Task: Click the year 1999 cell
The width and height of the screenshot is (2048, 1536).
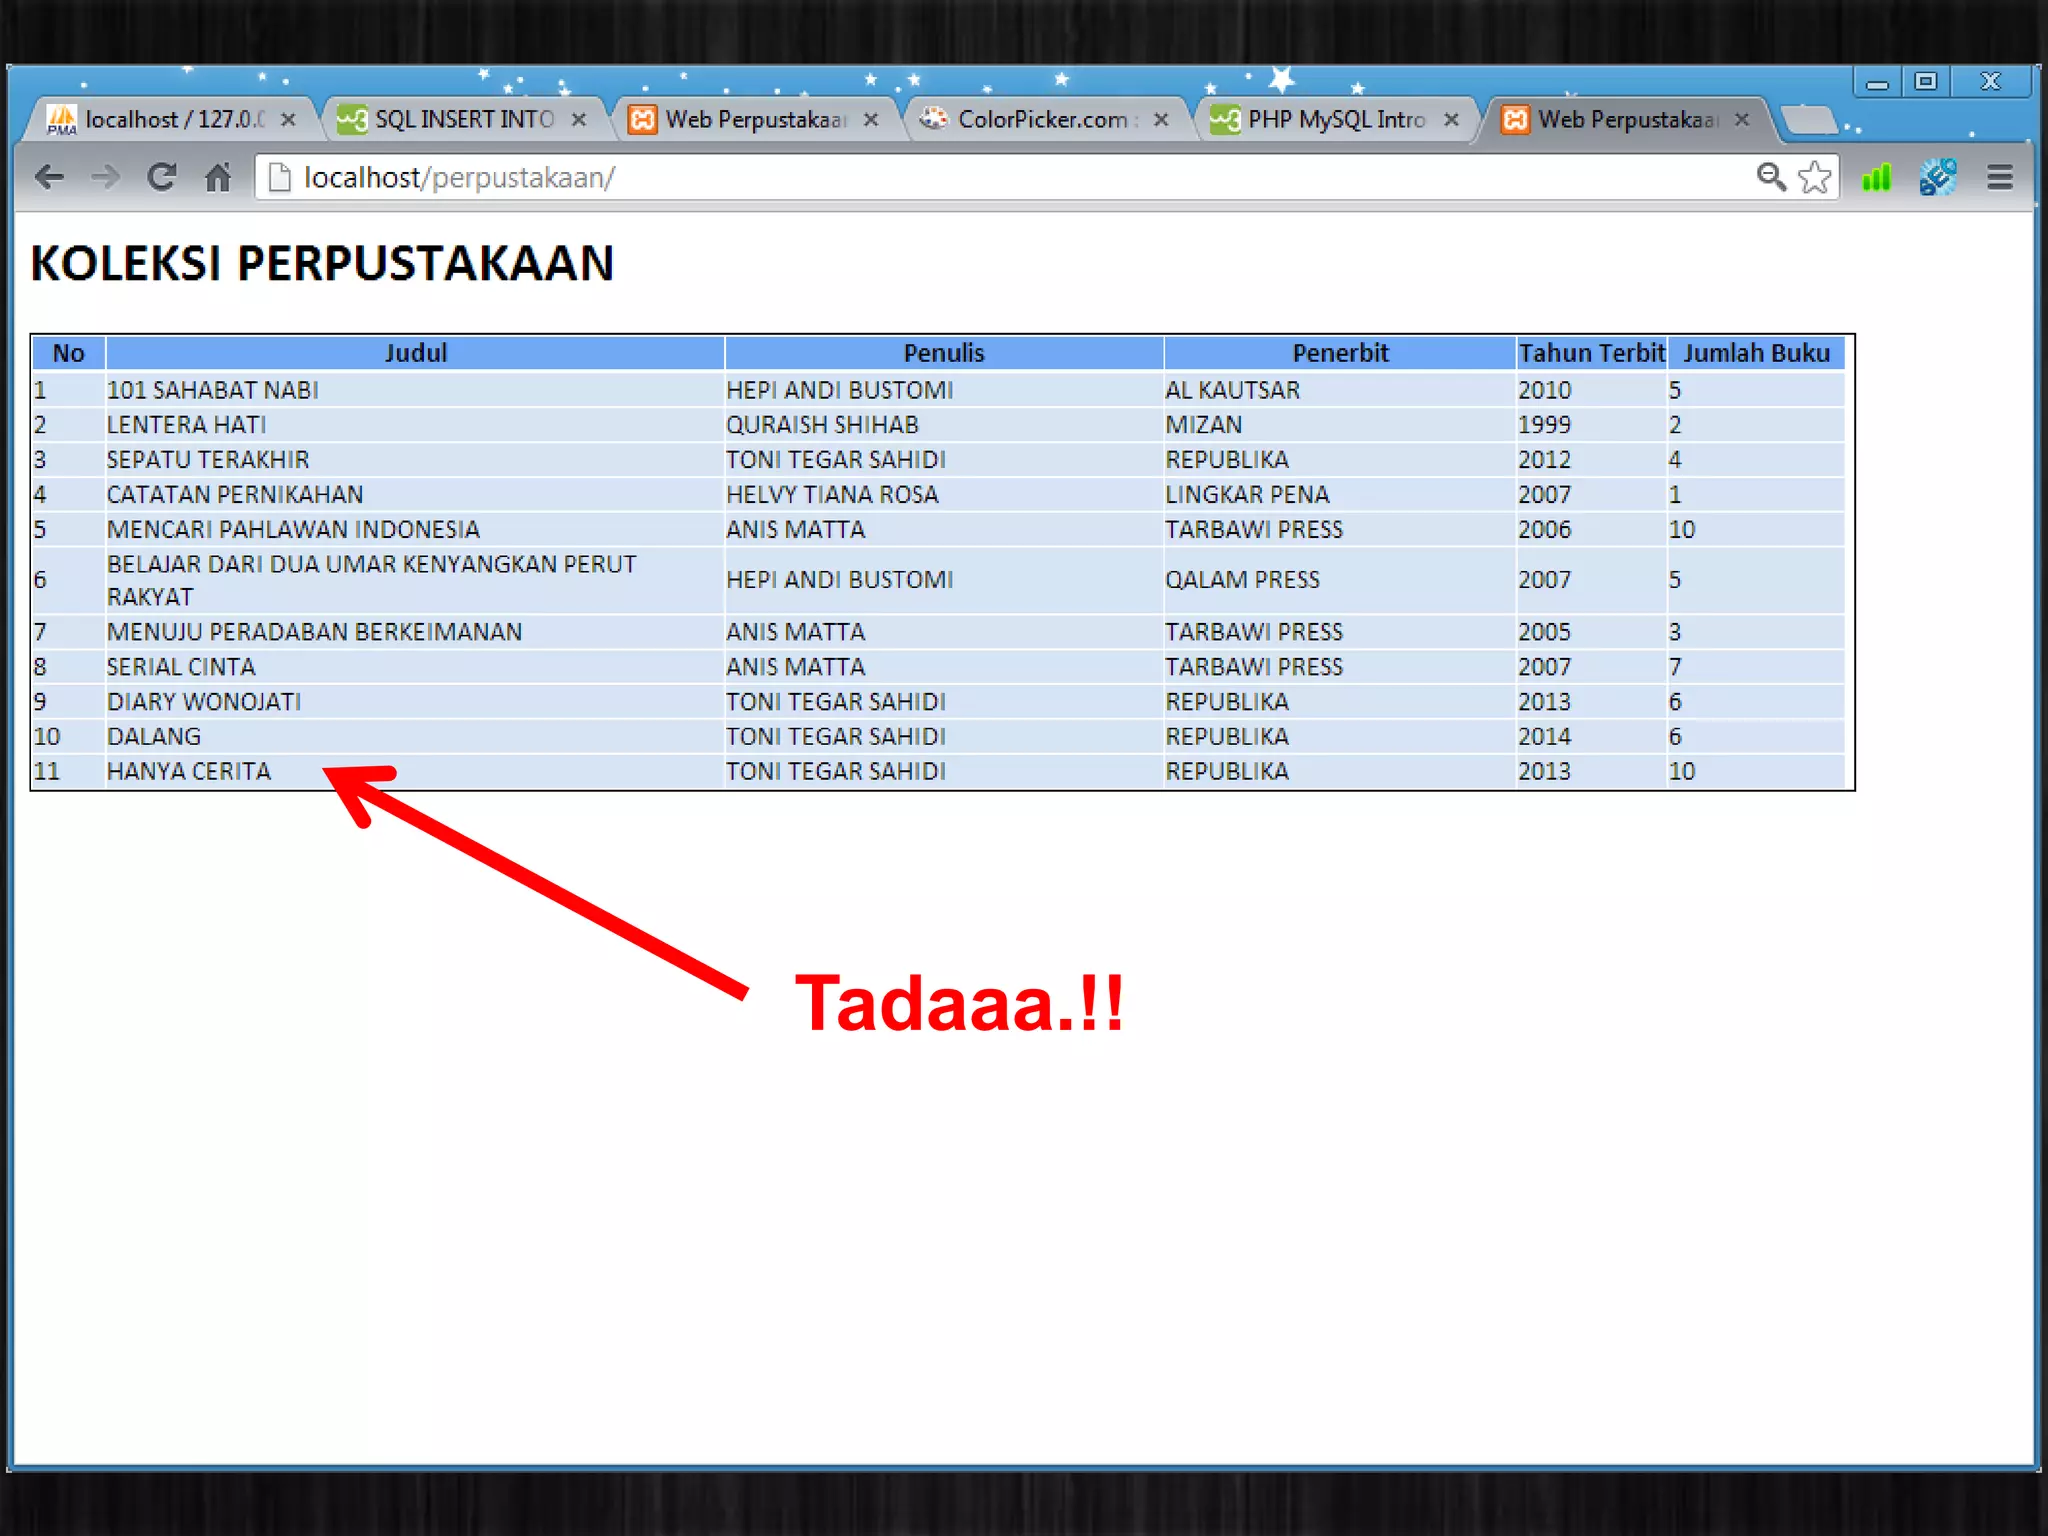Action: 1592,425
